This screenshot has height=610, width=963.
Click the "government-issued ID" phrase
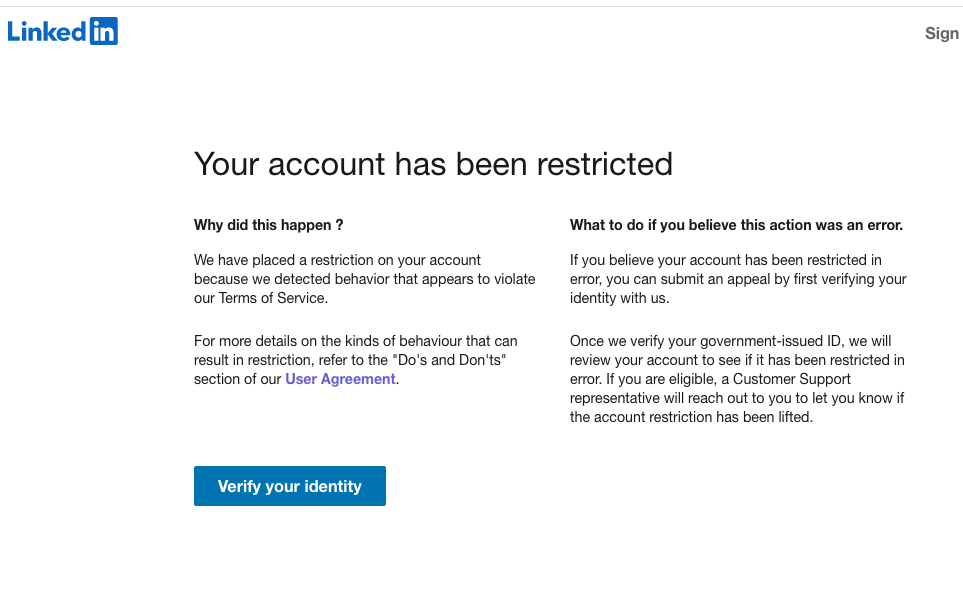click(770, 341)
